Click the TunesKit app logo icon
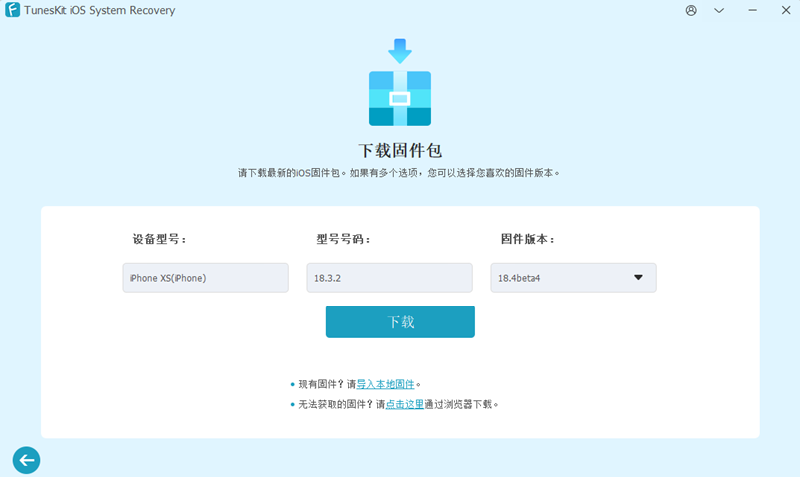800x477 pixels. [x=14, y=11]
